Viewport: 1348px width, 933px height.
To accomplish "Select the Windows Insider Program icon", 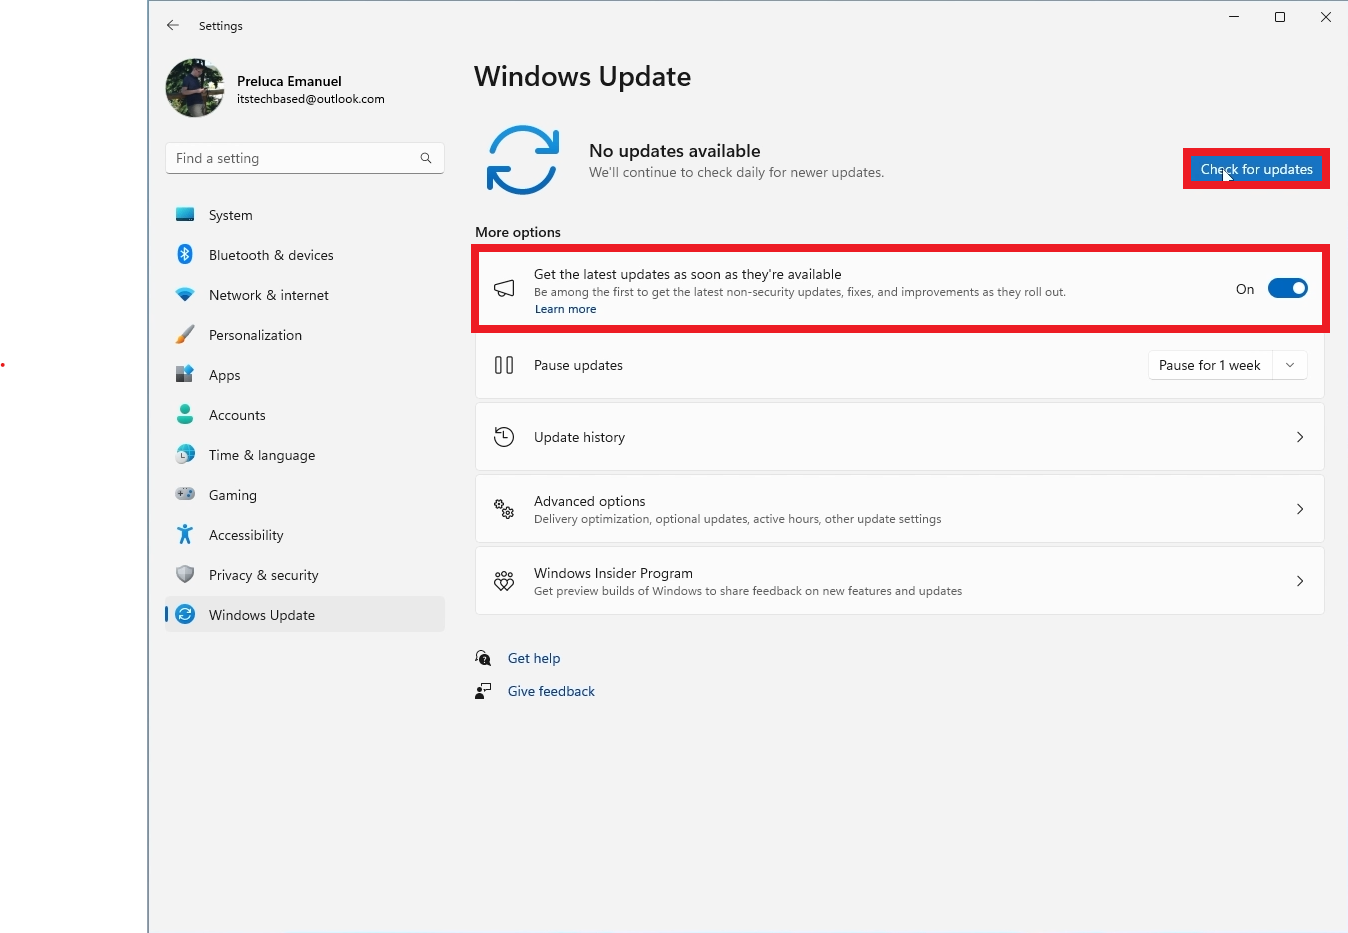I will point(503,580).
